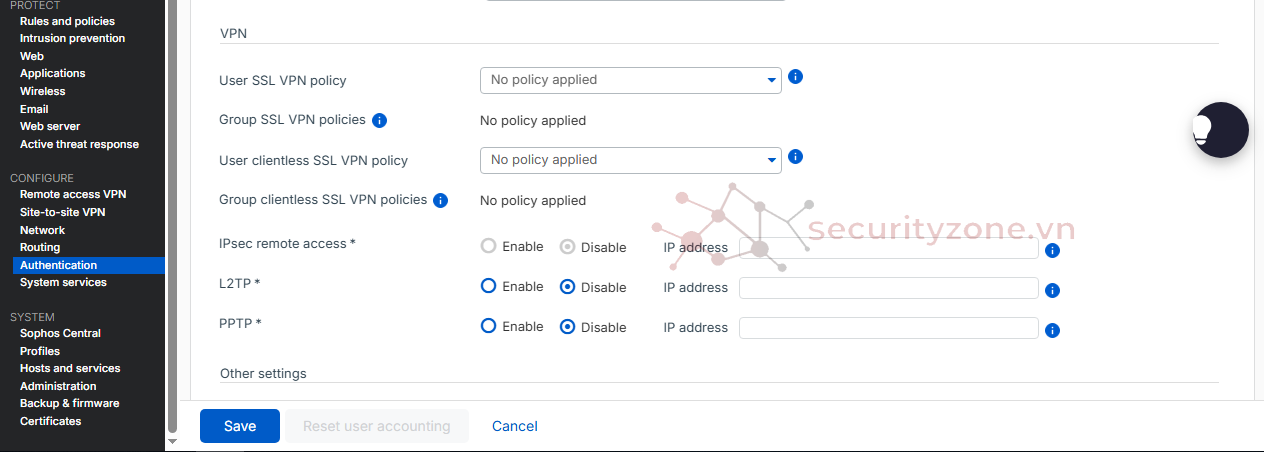Click info icon beside User clientless SSL VPN dropdown
This screenshot has height=452, width=1264.
(x=796, y=157)
